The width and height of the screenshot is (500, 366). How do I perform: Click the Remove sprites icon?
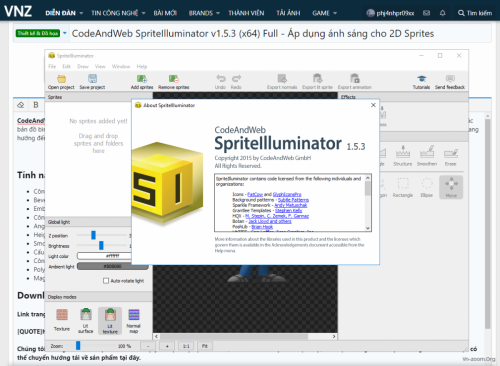[174, 79]
